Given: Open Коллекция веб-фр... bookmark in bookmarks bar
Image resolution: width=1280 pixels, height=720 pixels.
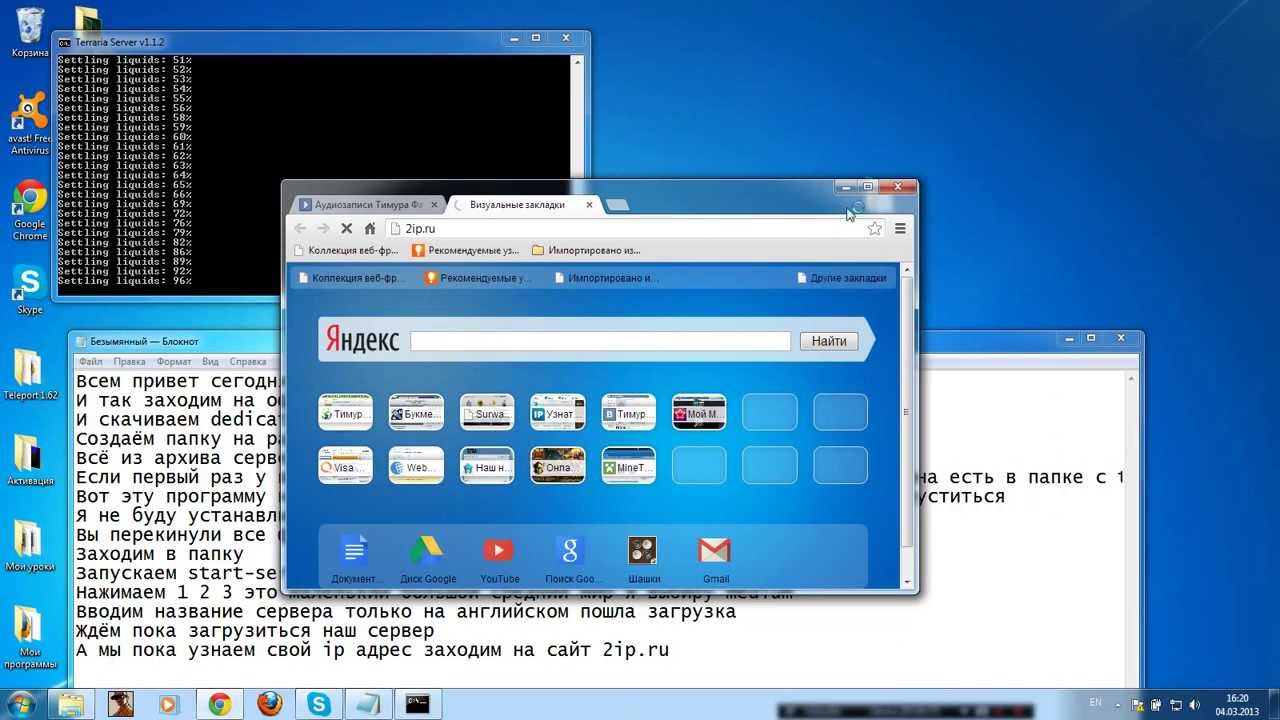Looking at the screenshot, I should (x=346, y=250).
